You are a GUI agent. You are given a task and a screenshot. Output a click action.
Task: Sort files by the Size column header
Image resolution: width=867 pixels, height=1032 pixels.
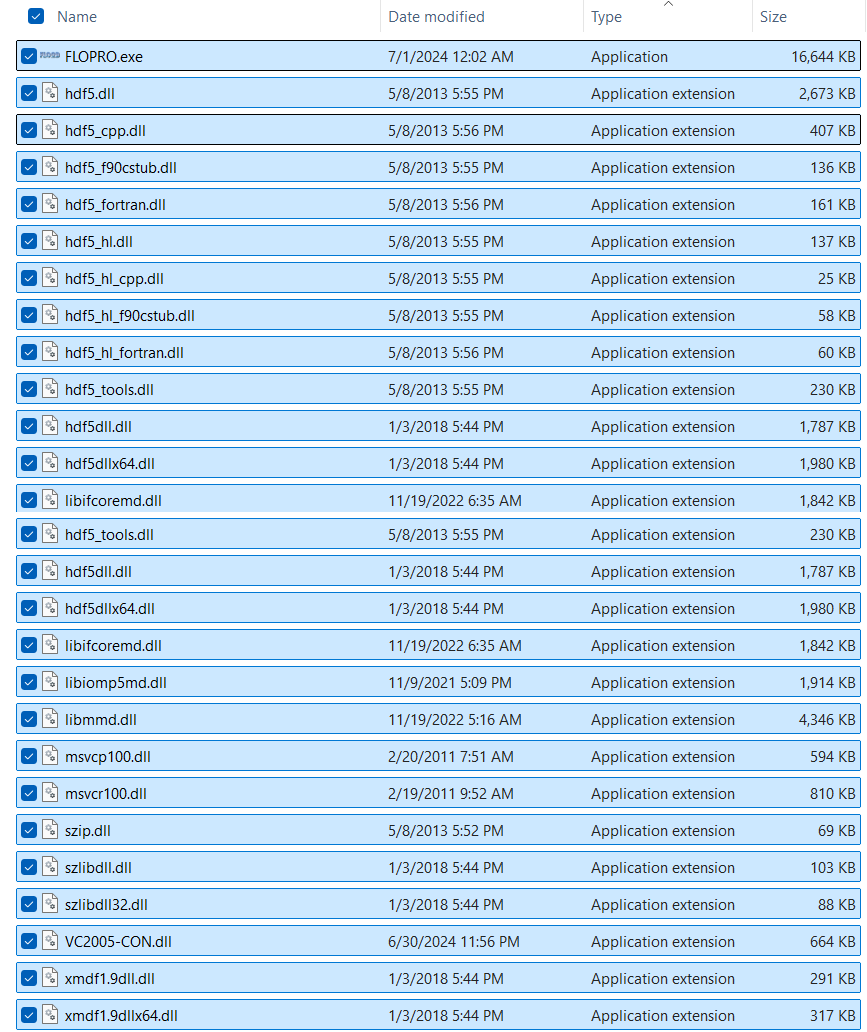coord(773,17)
